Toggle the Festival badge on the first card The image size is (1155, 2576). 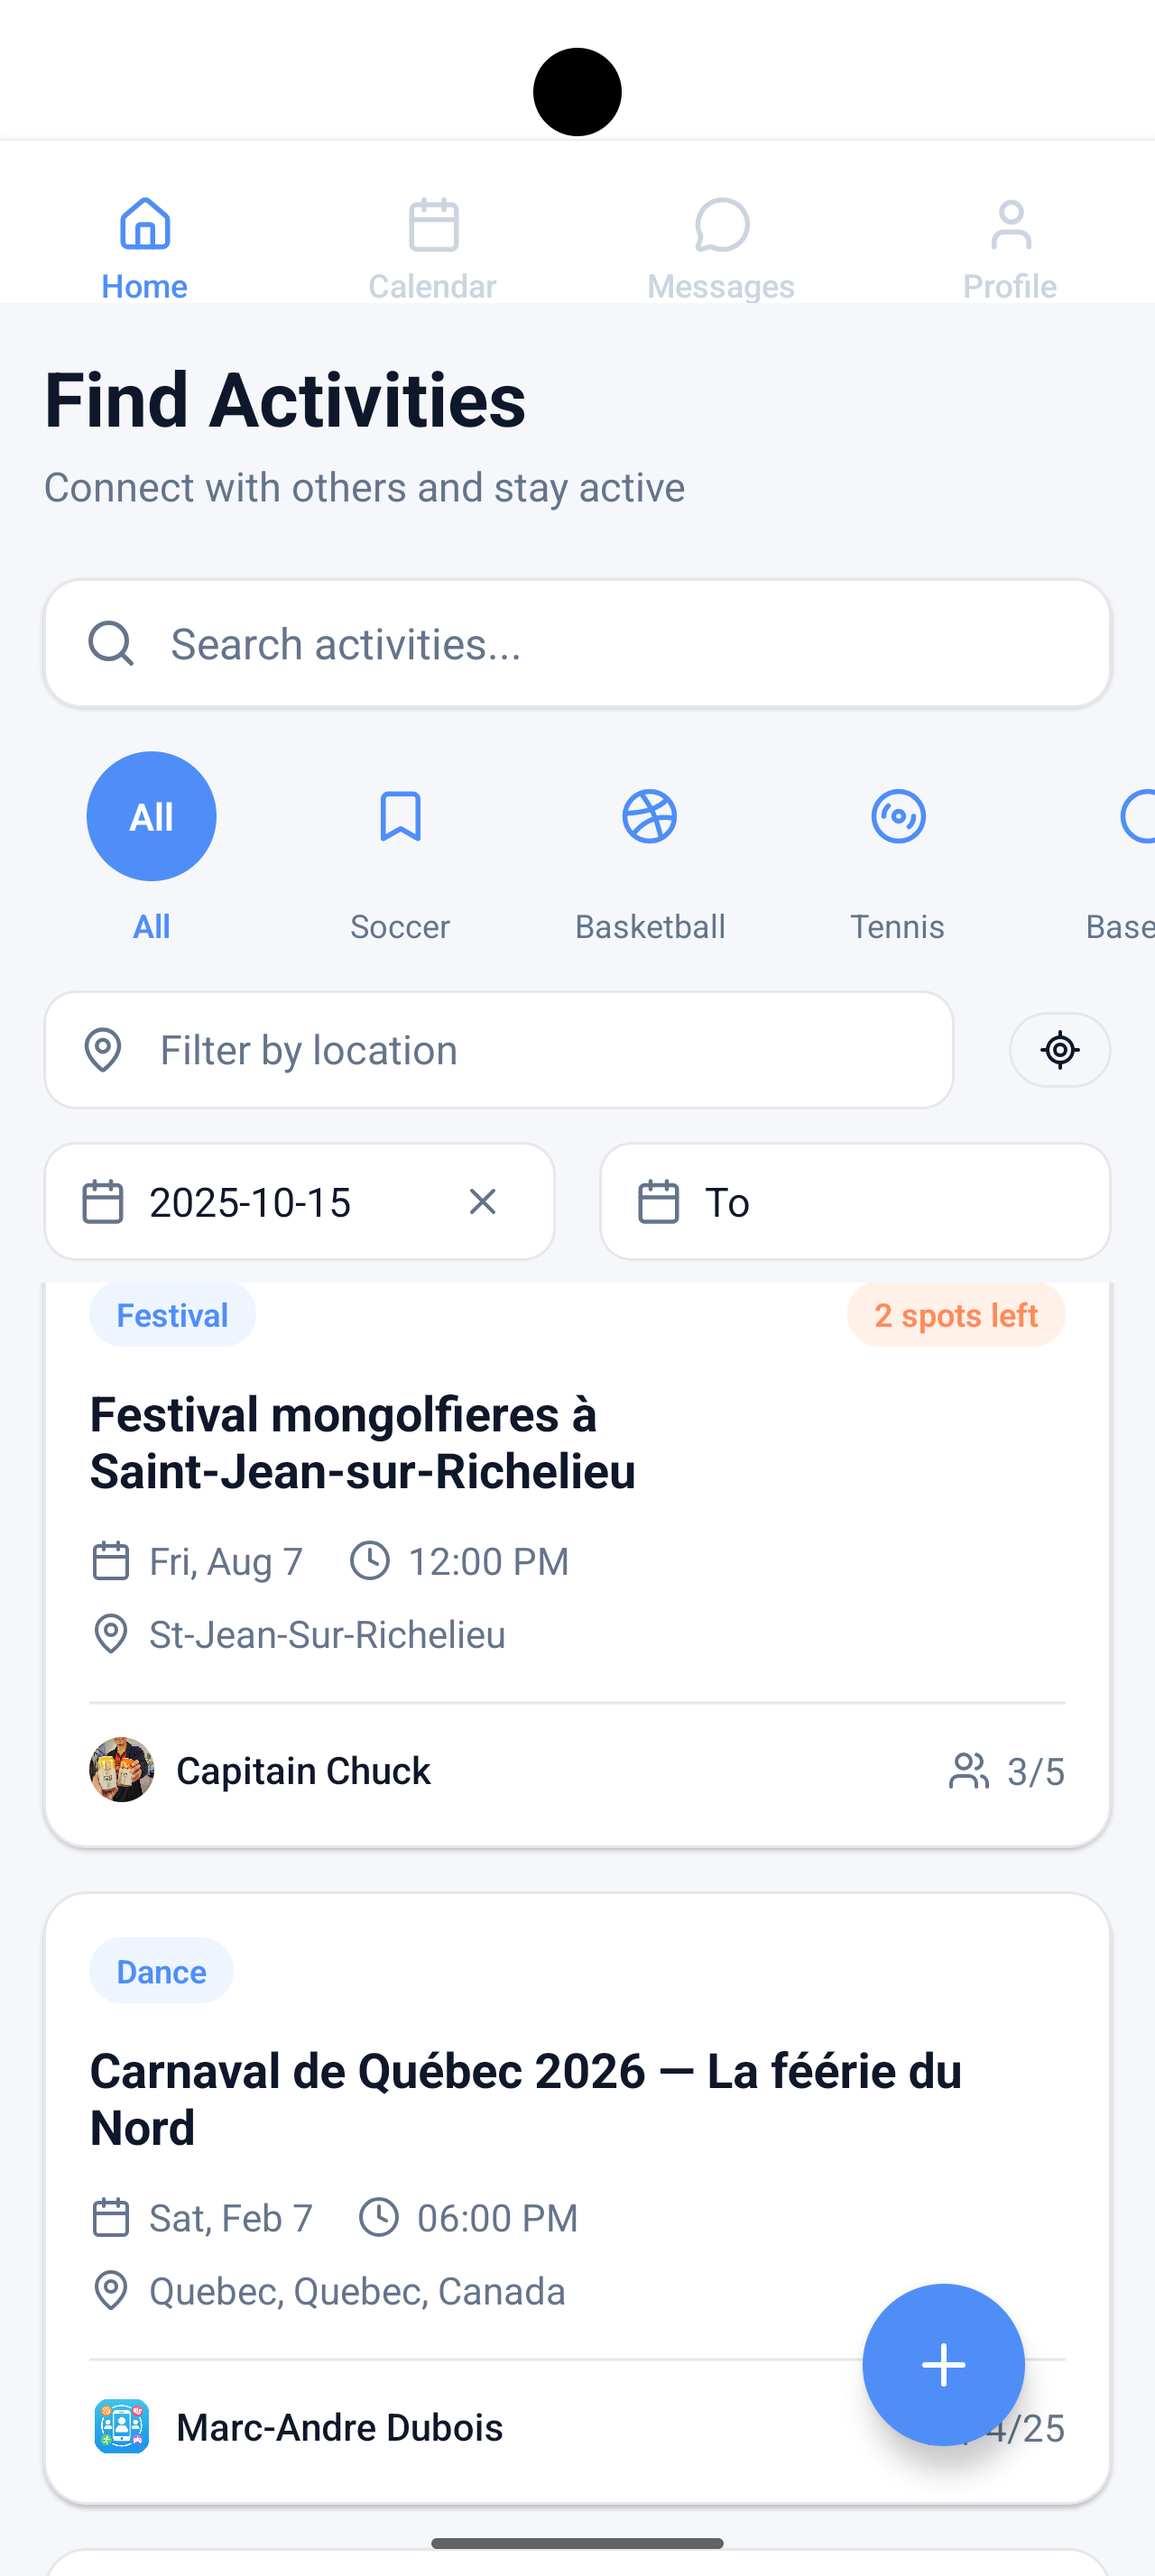172,1314
